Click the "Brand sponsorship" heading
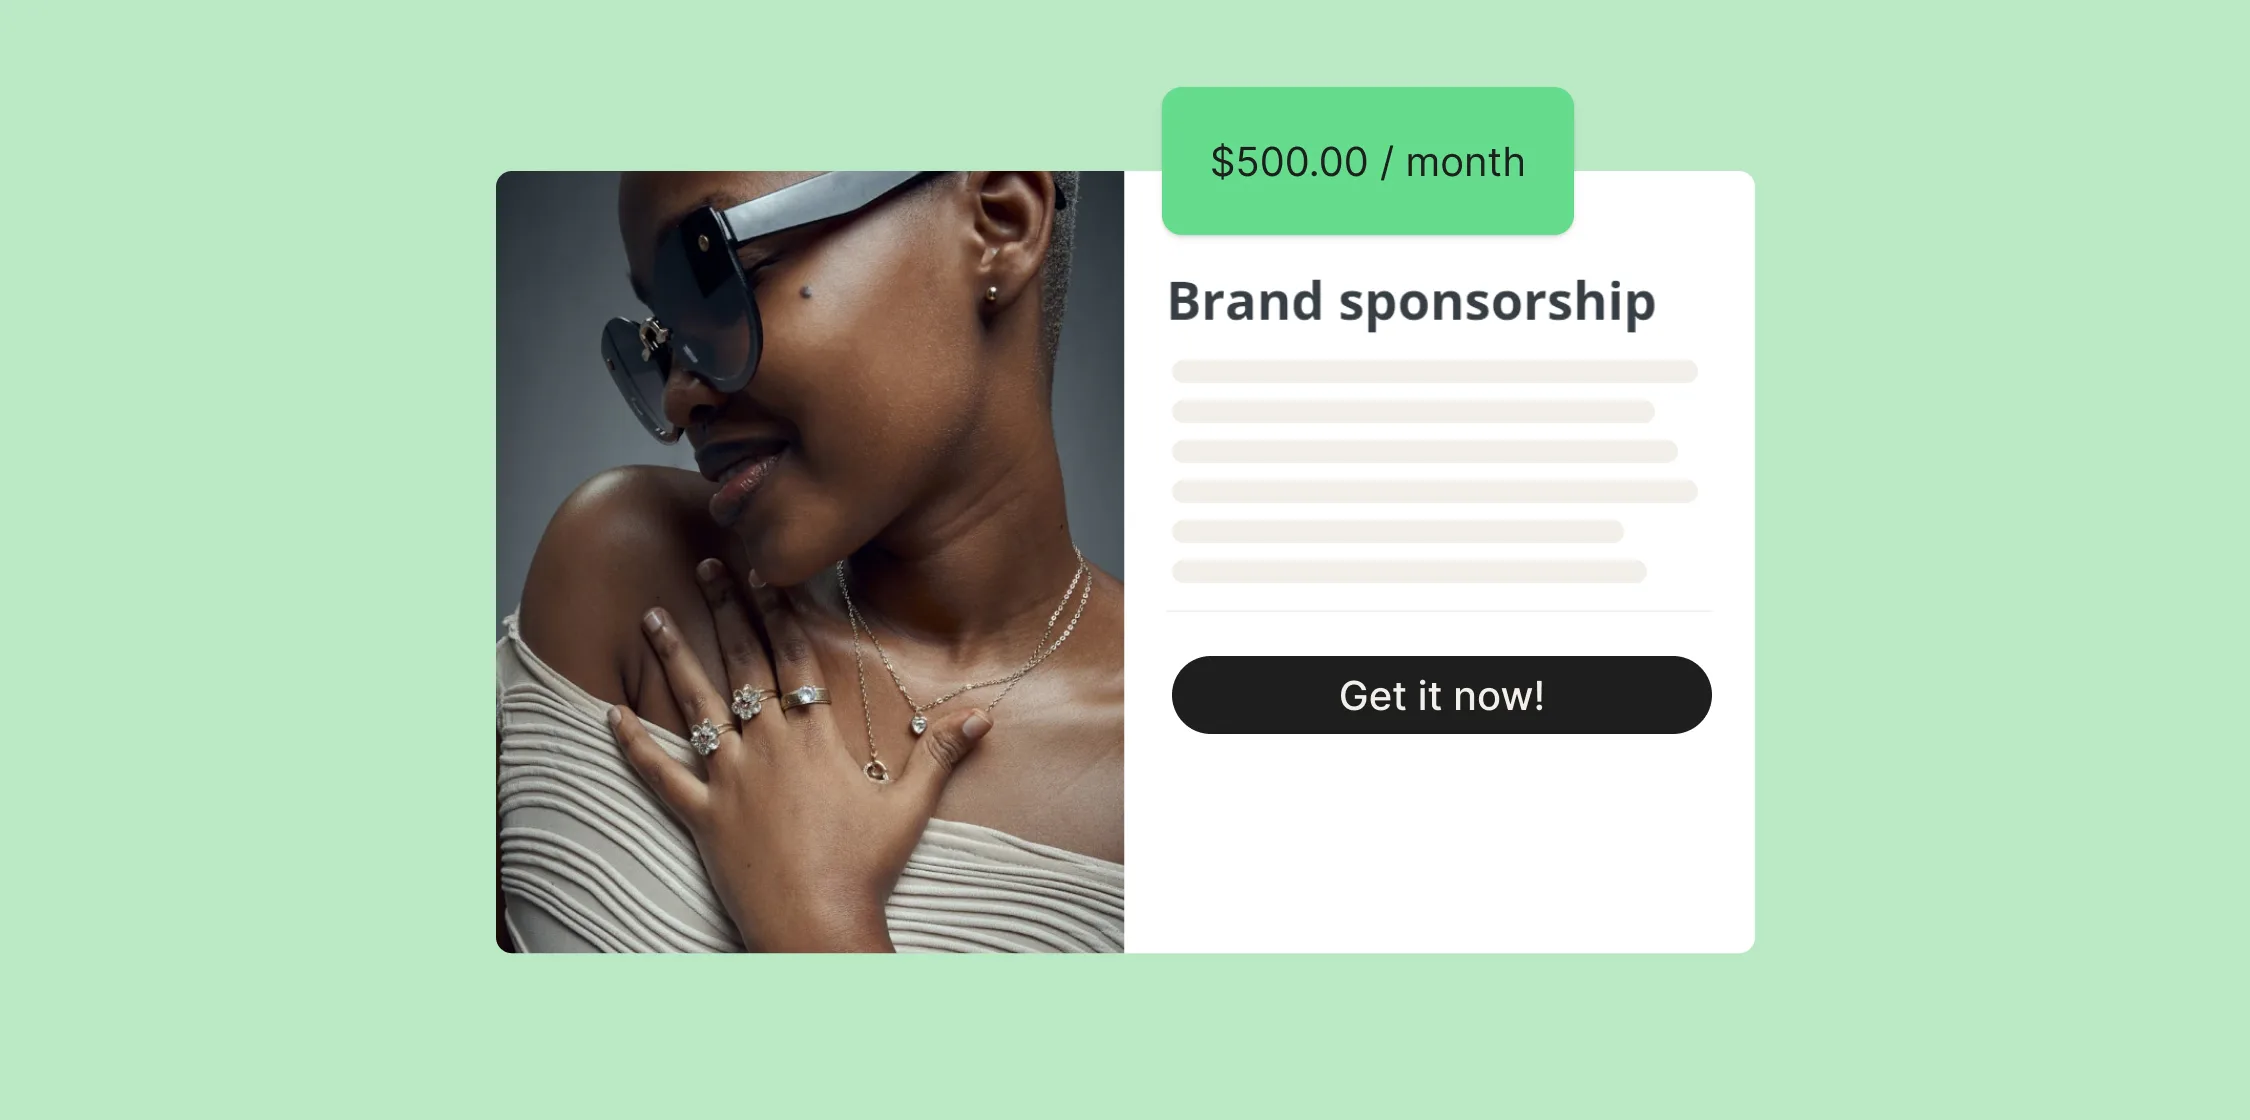 1411,301
